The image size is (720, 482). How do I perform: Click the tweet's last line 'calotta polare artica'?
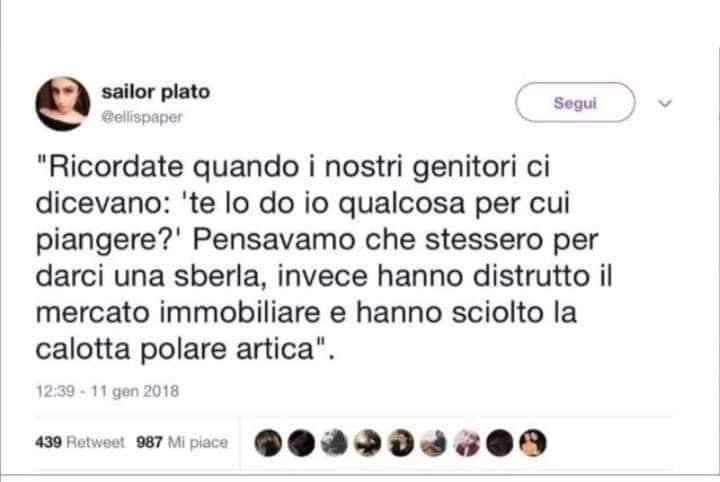[x=182, y=349]
